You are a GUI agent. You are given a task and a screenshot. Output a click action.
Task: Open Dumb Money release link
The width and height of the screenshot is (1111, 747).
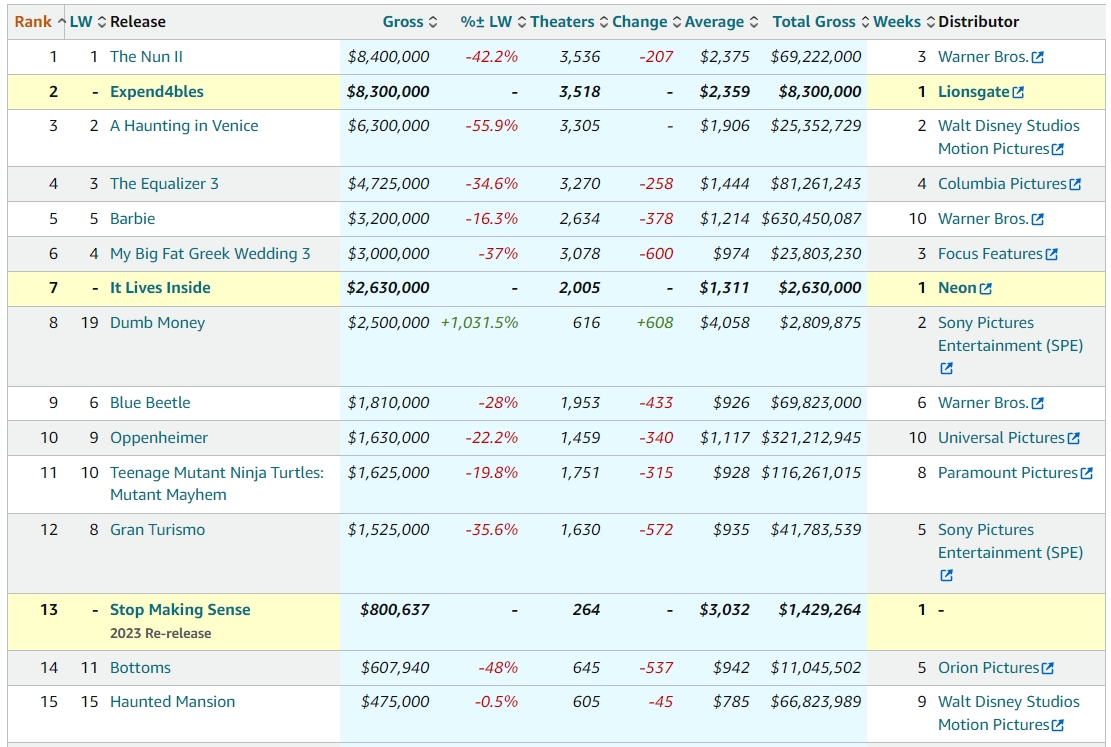pyautogui.click(x=157, y=322)
